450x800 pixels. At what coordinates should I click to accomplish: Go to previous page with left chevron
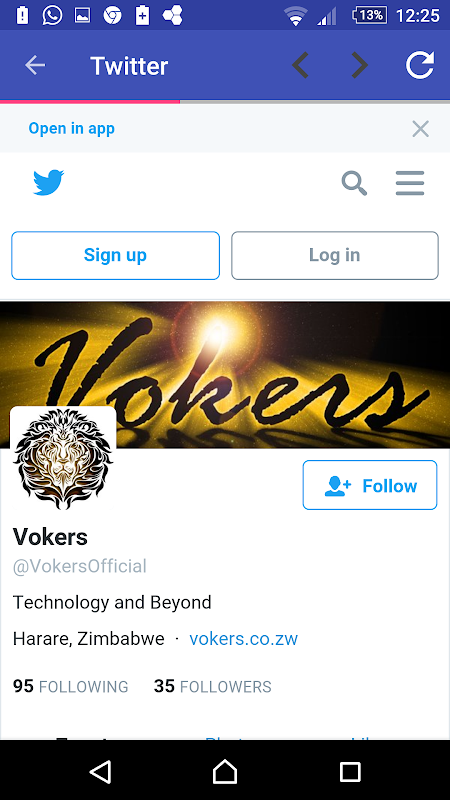click(x=301, y=65)
